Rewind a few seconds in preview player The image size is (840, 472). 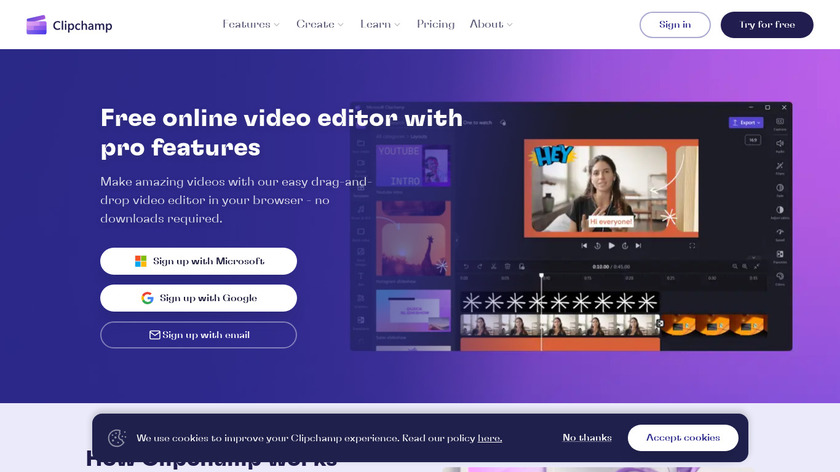(x=597, y=246)
